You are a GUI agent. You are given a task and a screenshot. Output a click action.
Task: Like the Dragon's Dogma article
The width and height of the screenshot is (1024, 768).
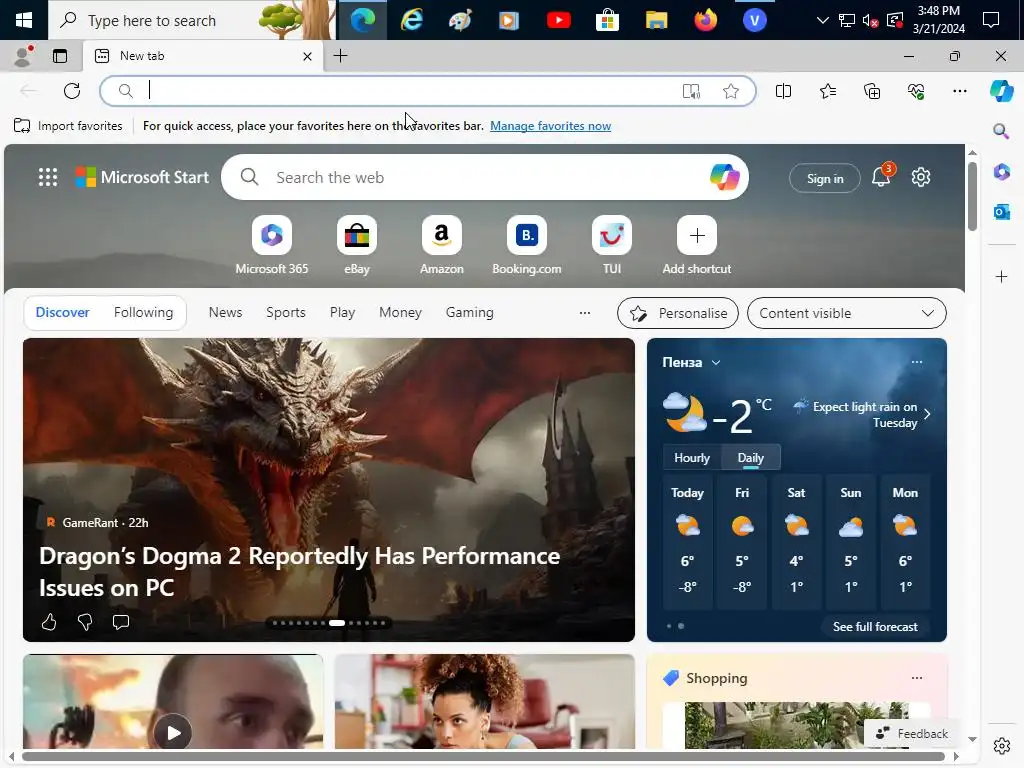tap(49, 622)
